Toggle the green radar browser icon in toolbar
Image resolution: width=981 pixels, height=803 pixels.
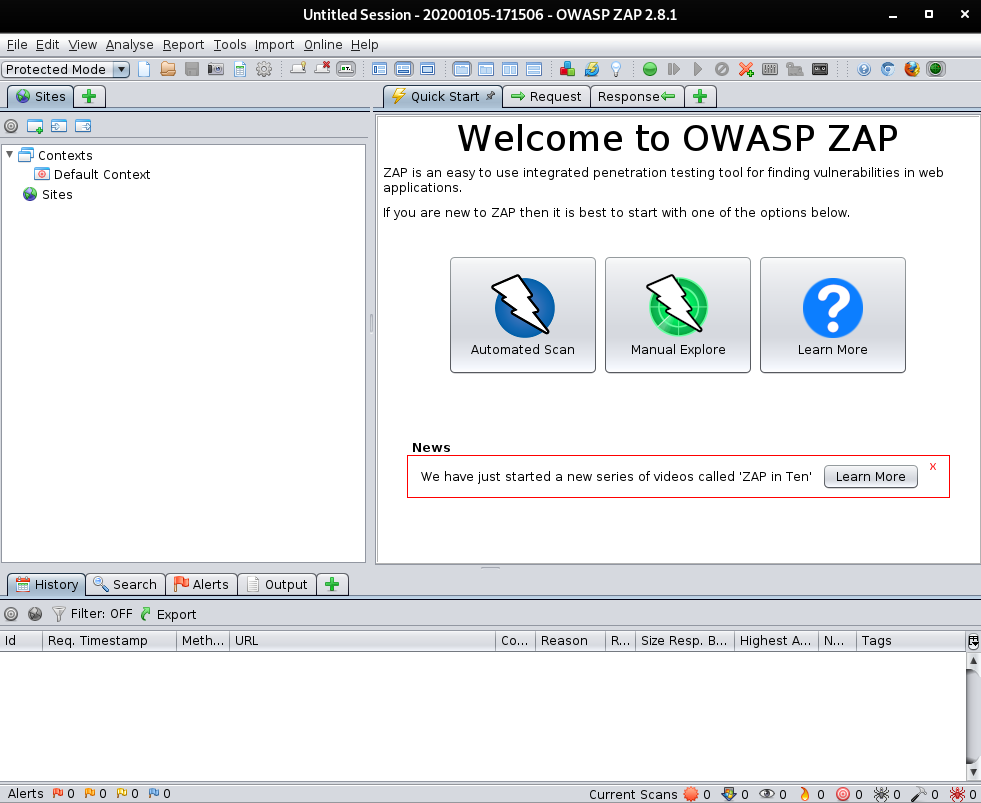point(936,69)
